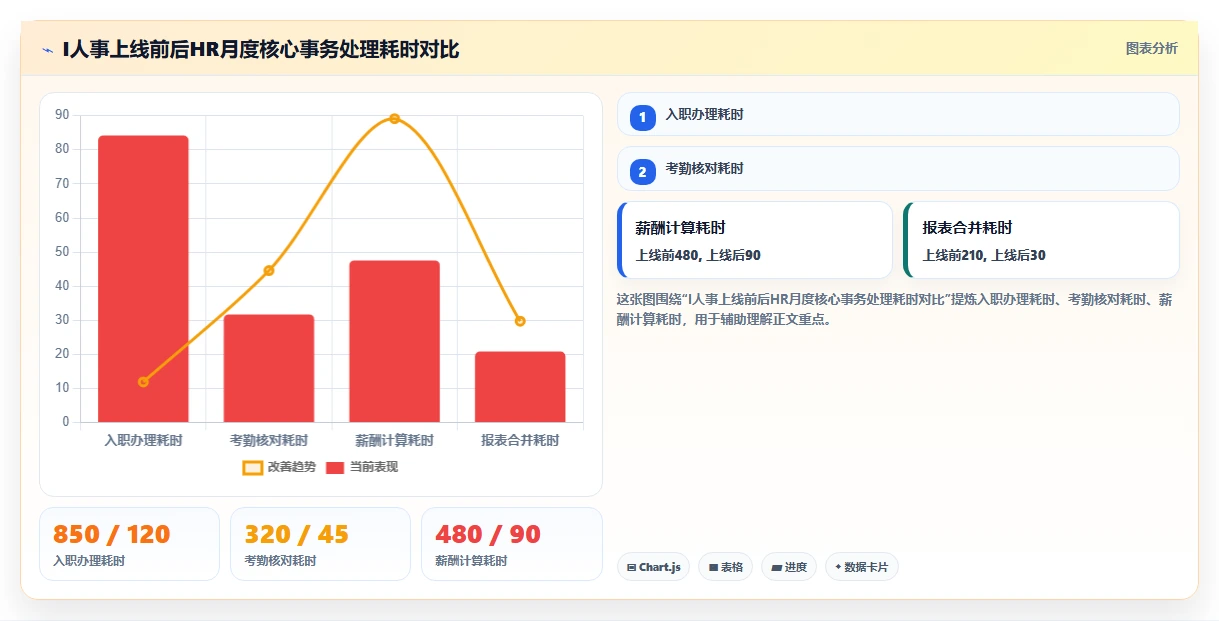
Task: Select the number 2 badge for 考勤核对耗时
Action: click(643, 171)
